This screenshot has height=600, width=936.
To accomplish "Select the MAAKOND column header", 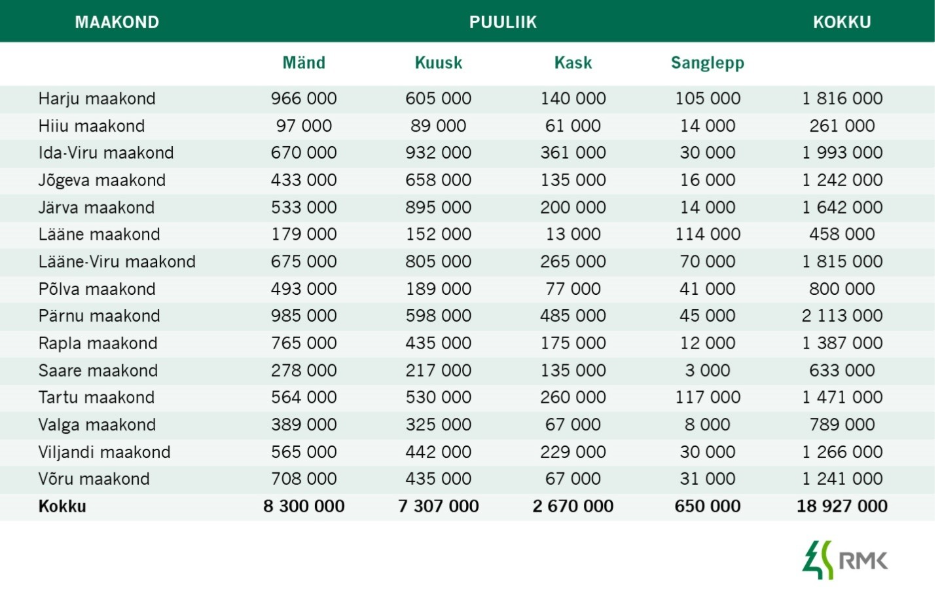I will click(x=116, y=22).
